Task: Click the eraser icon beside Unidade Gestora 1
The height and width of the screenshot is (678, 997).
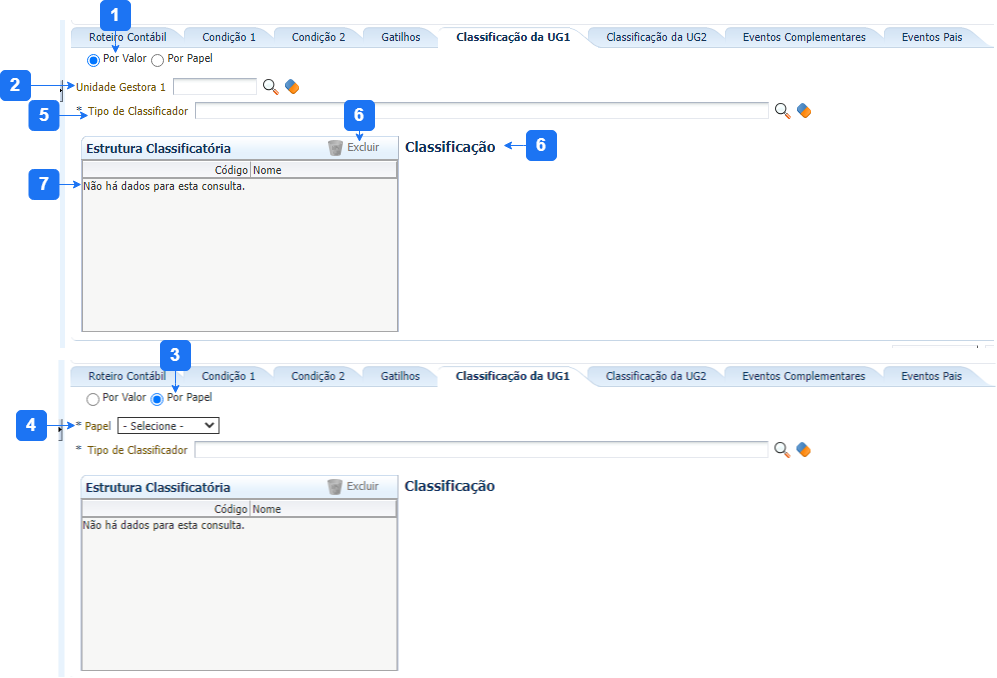Action: 292,87
